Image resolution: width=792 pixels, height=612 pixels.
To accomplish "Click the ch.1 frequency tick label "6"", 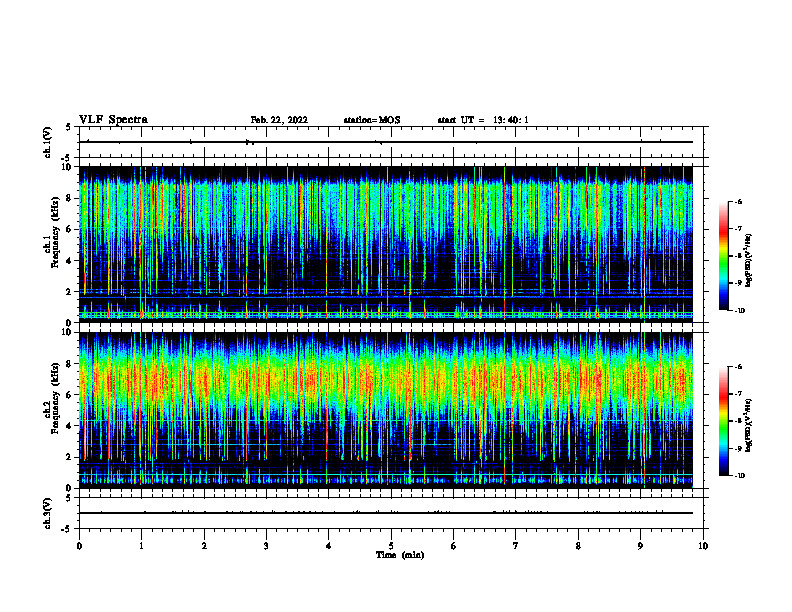I will [x=69, y=229].
